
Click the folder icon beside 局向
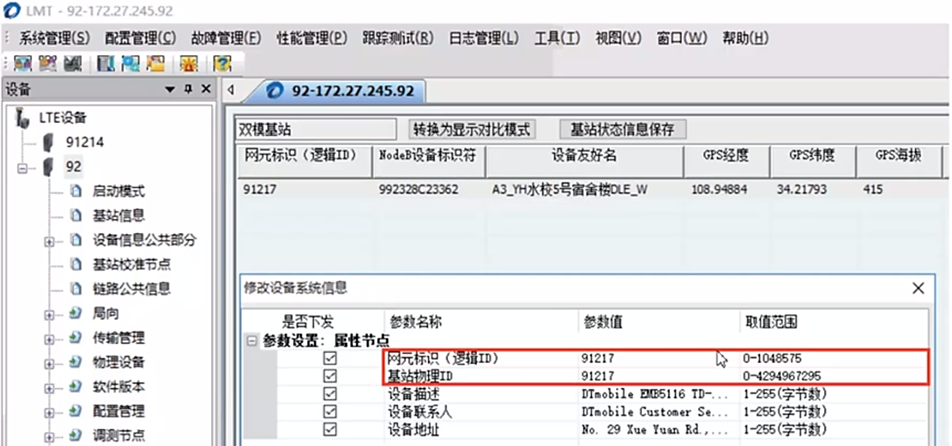coord(75,313)
